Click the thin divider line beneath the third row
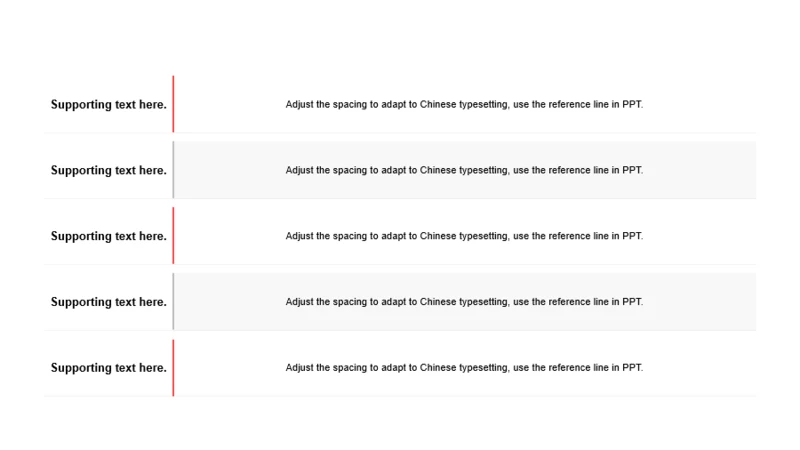This screenshot has height=450, width=800. [400, 264]
